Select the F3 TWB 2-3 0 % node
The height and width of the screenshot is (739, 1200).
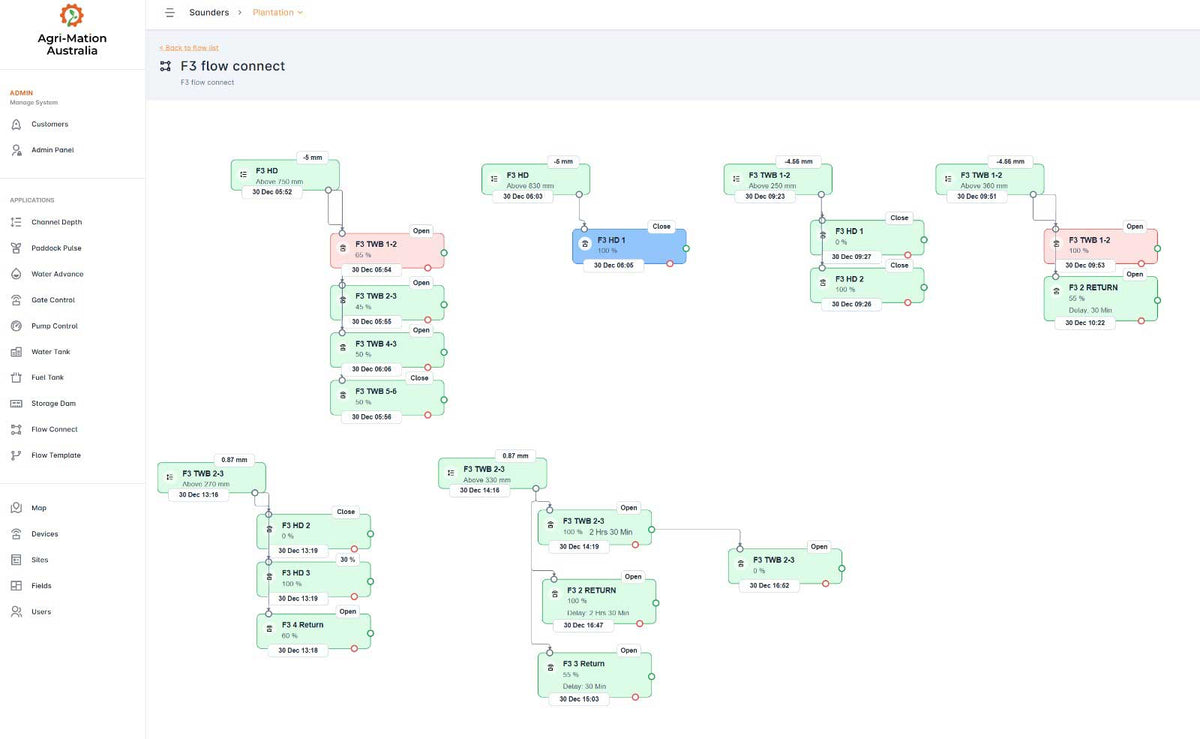(785, 566)
